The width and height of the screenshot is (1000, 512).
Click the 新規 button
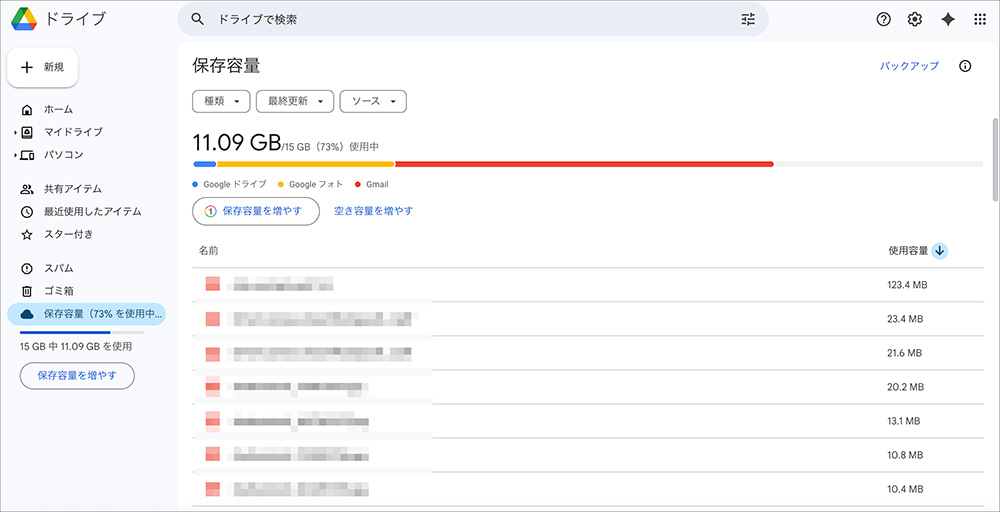pos(43,68)
